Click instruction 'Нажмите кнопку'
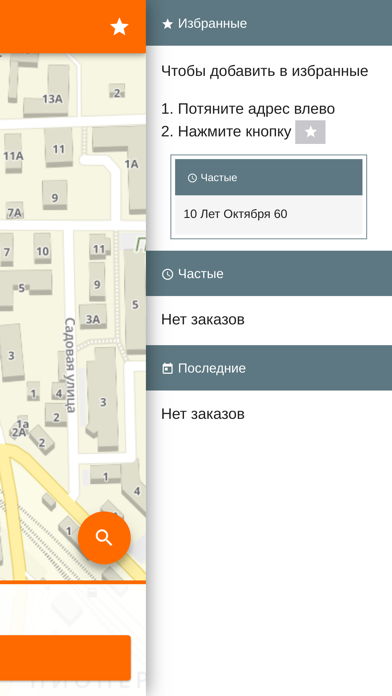This screenshot has width=392, height=696. click(x=234, y=132)
